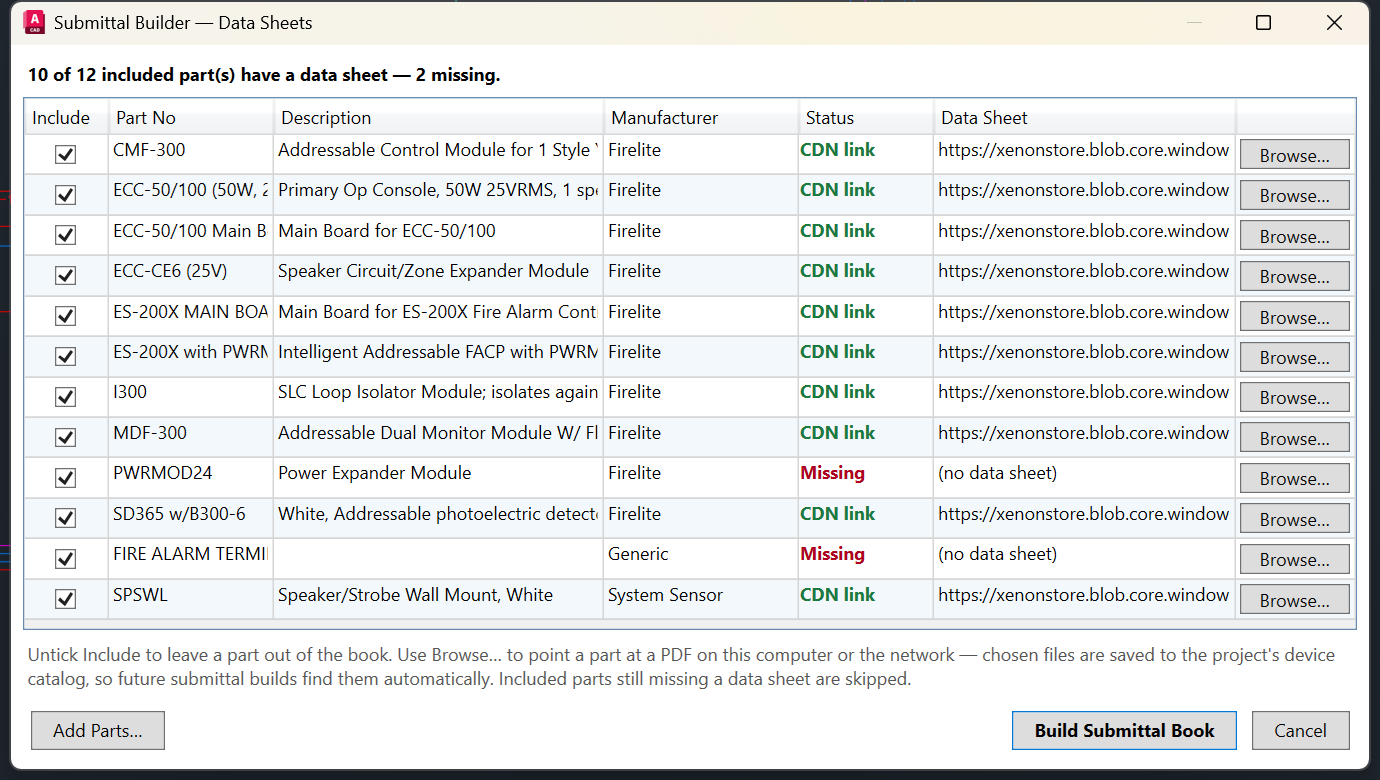Cancel the Submittal Builder dialog

tap(1300, 731)
